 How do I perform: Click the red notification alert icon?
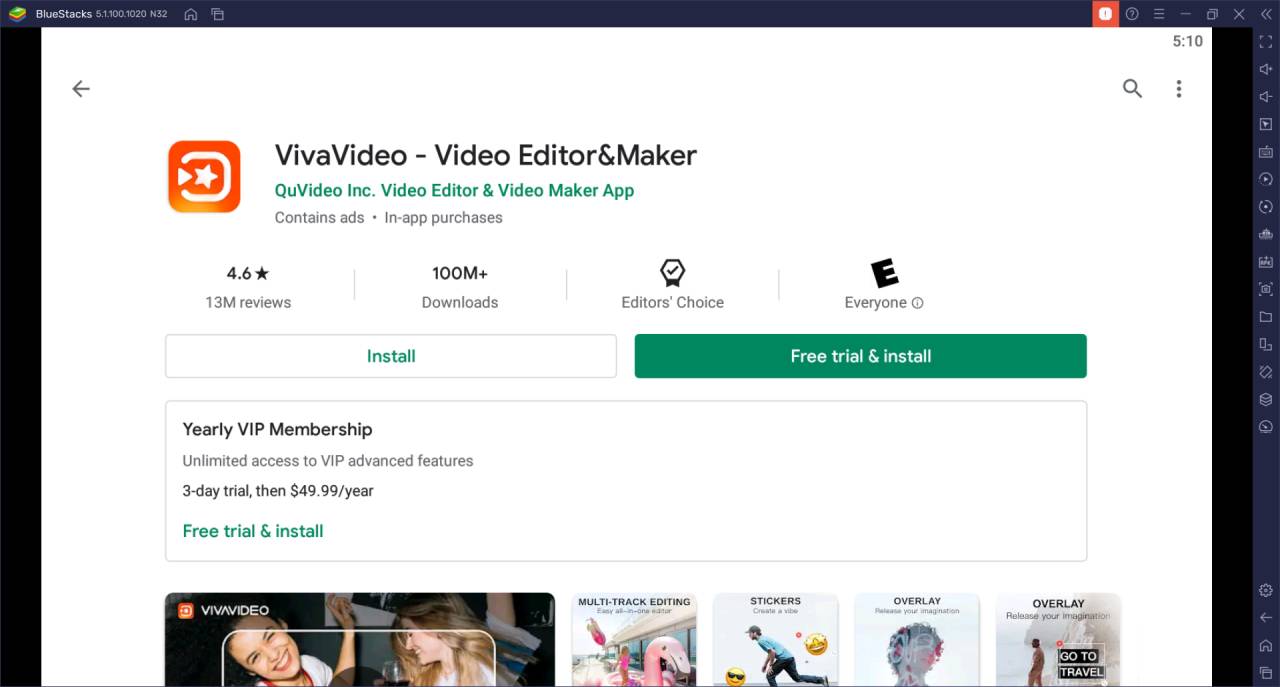pos(1105,14)
